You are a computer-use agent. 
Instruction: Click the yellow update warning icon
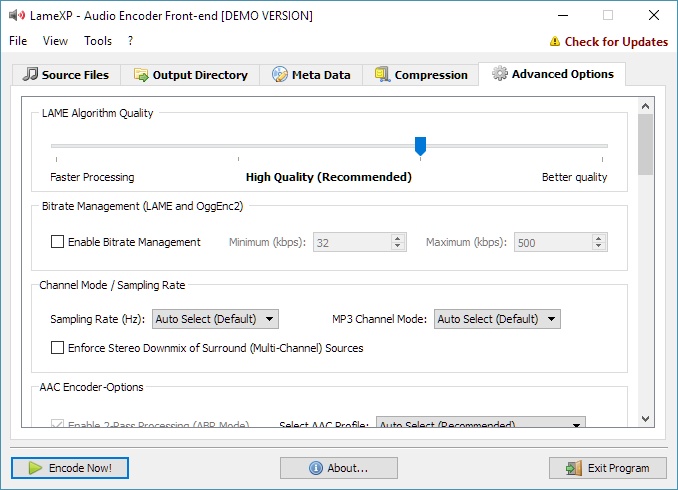555,41
